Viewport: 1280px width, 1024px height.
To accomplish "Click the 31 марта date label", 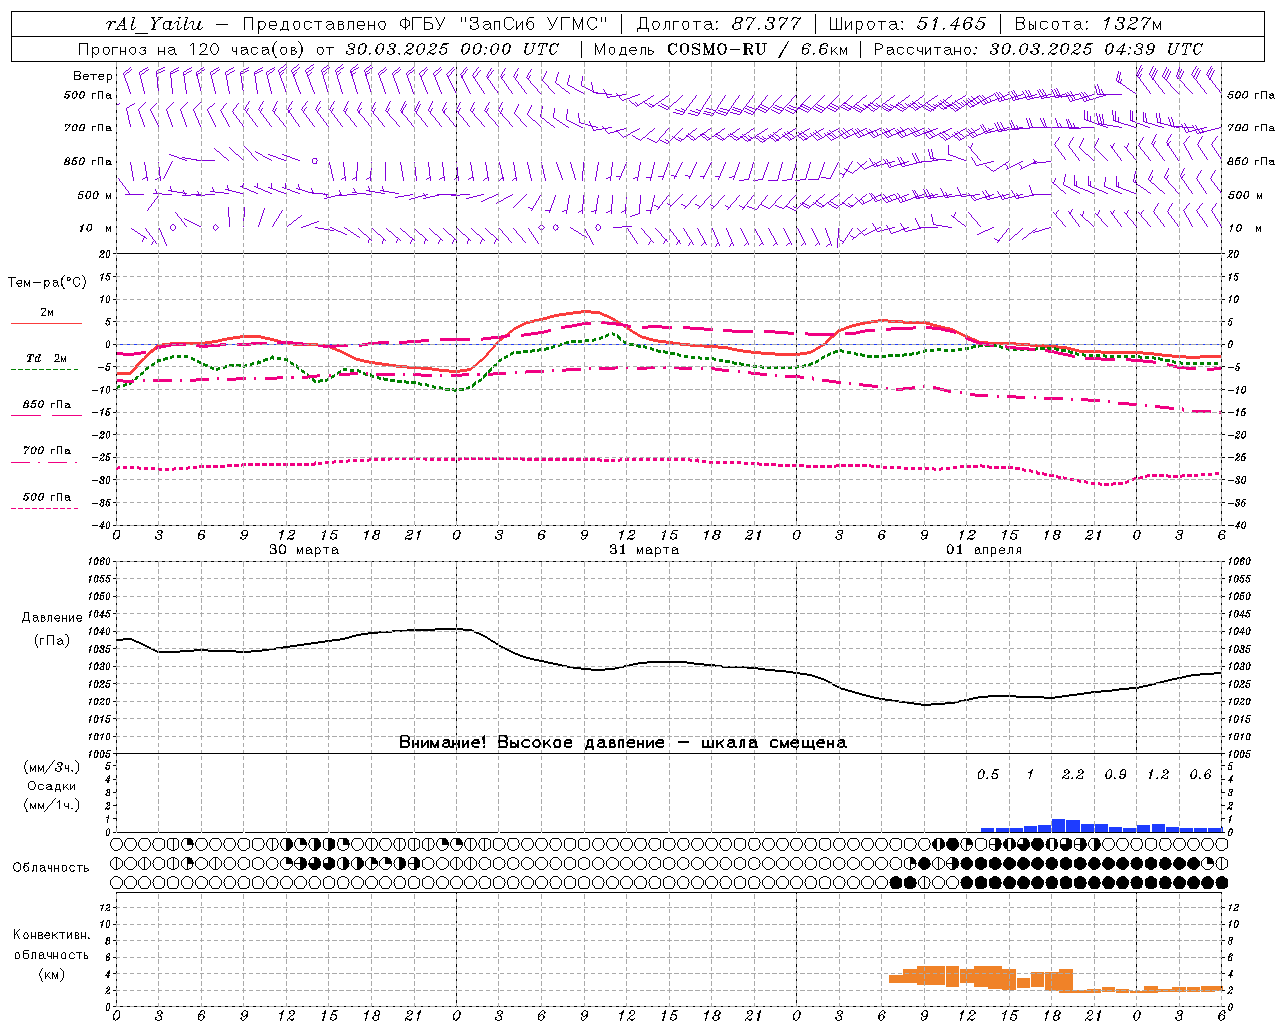I will 644,550.
